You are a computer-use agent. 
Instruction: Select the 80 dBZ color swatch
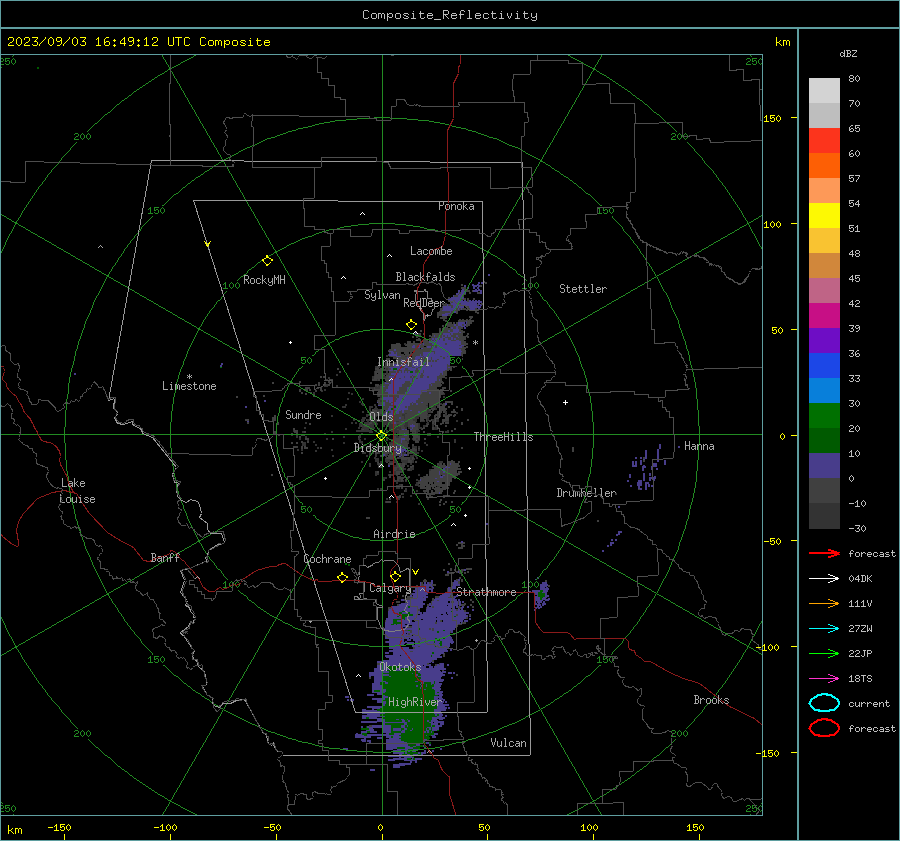click(x=824, y=90)
